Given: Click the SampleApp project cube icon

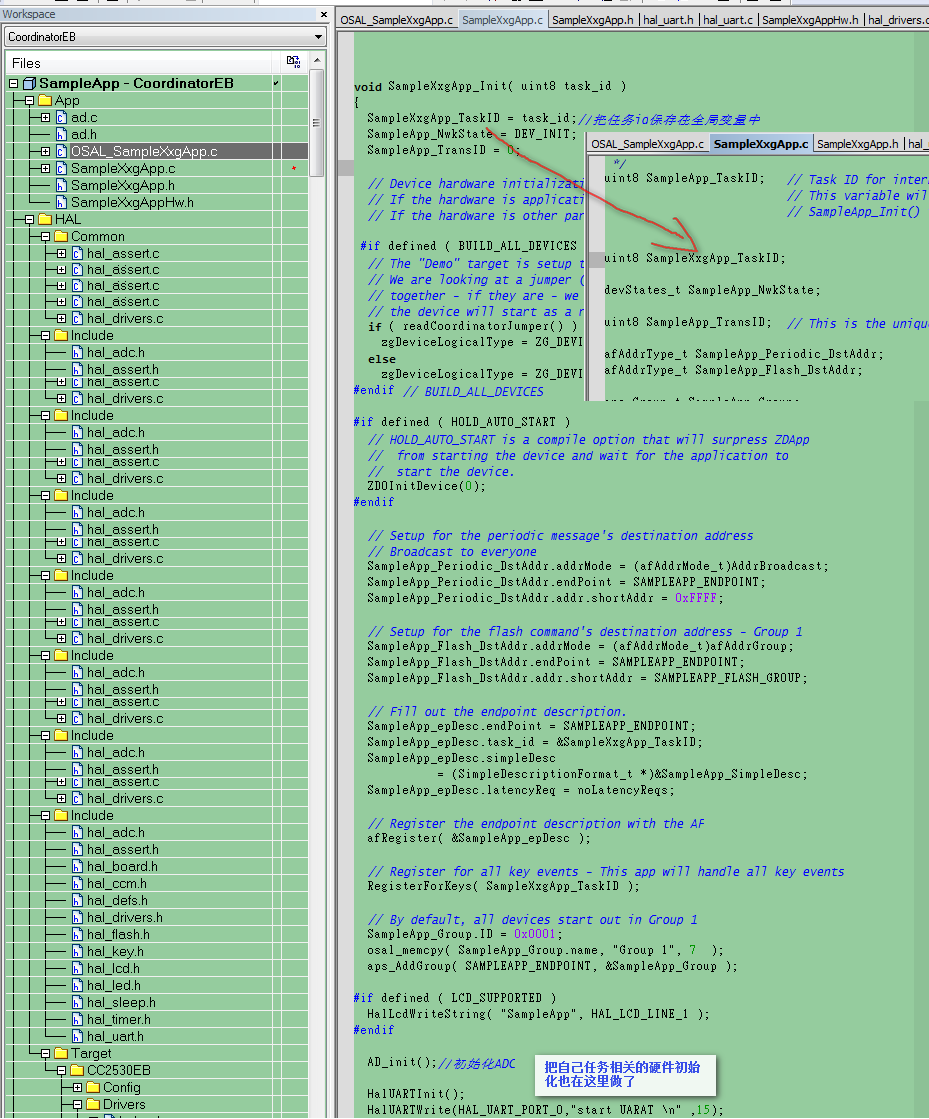Looking at the screenshot, I should click(29, 83).
